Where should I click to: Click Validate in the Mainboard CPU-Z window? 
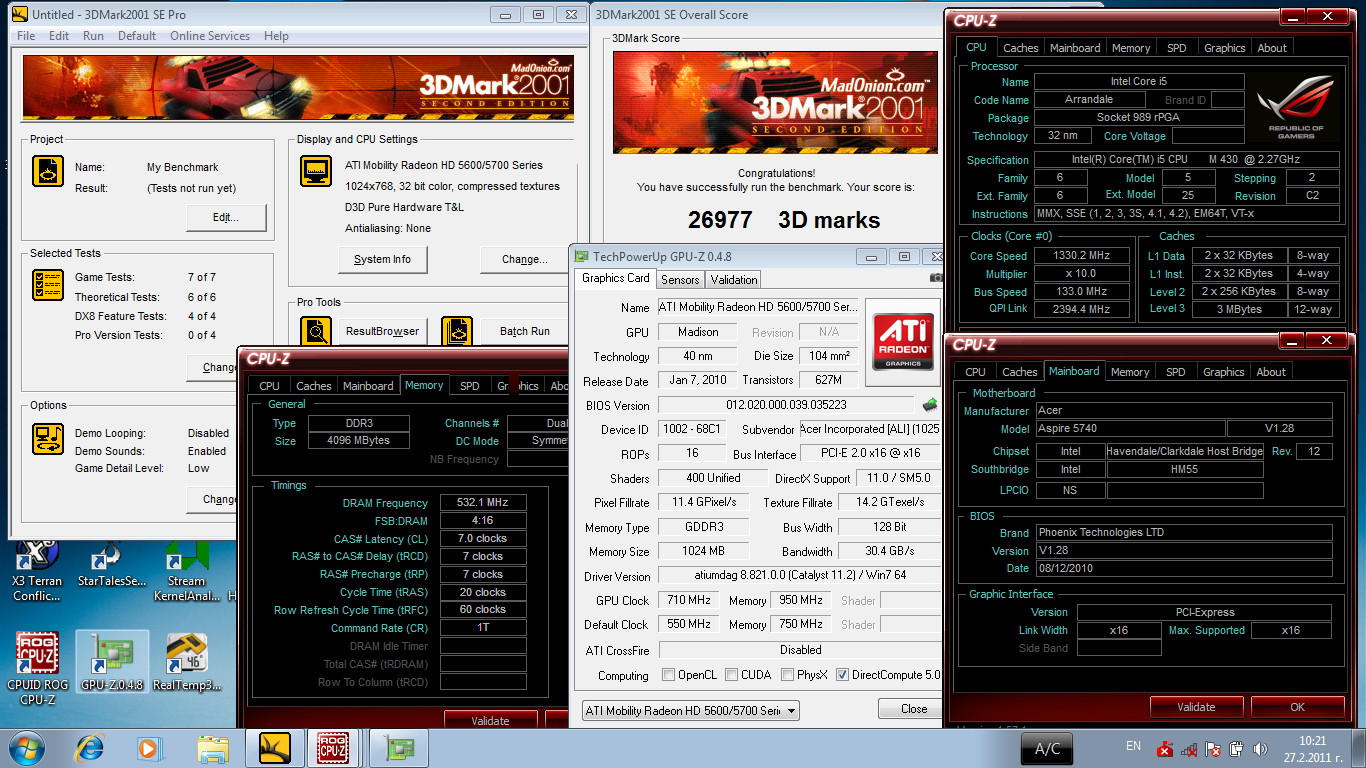[1196, 707]
